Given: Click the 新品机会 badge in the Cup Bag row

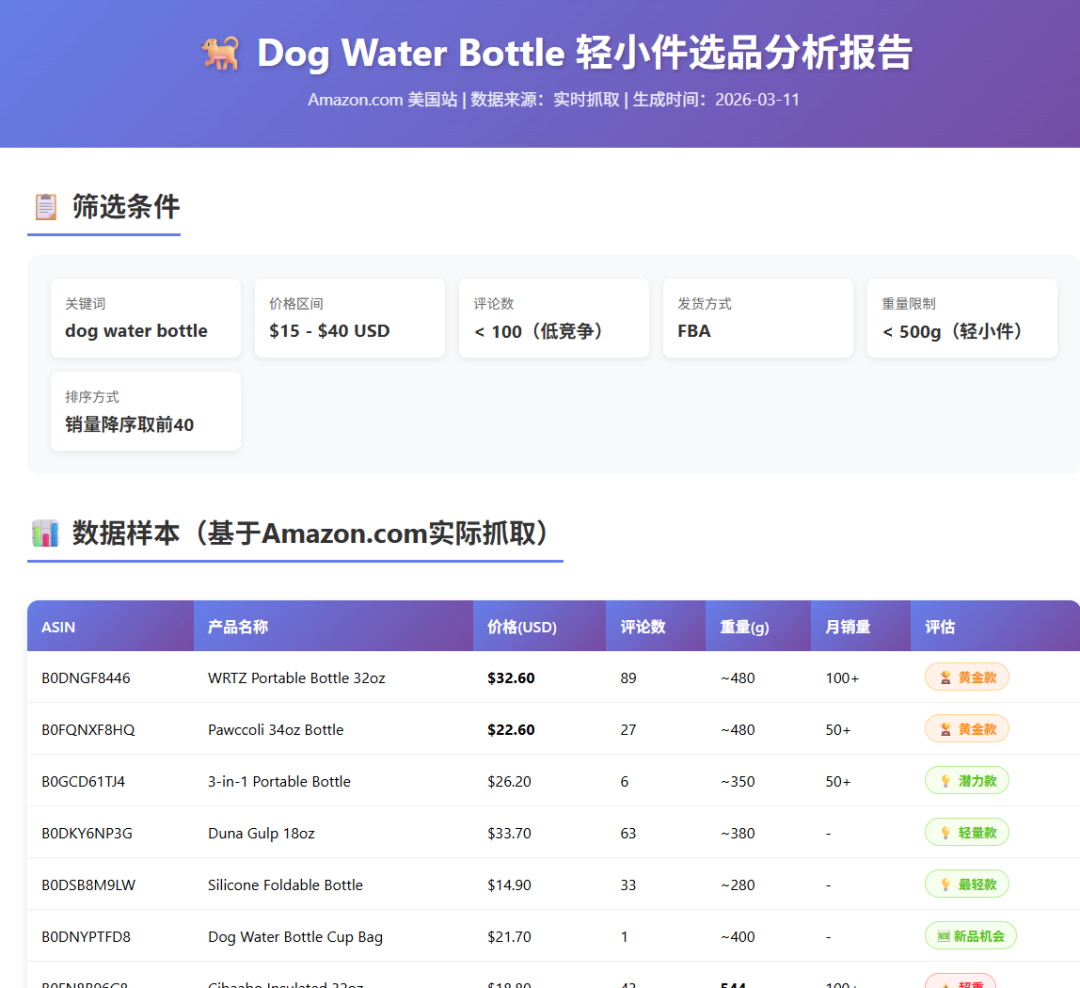Looking at the screenshot, I should (x=969, y=937).
